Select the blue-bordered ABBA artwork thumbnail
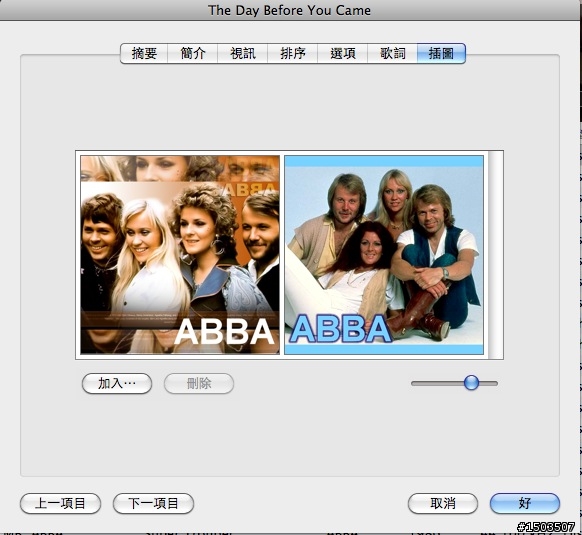582x535 pixels. 384,255
